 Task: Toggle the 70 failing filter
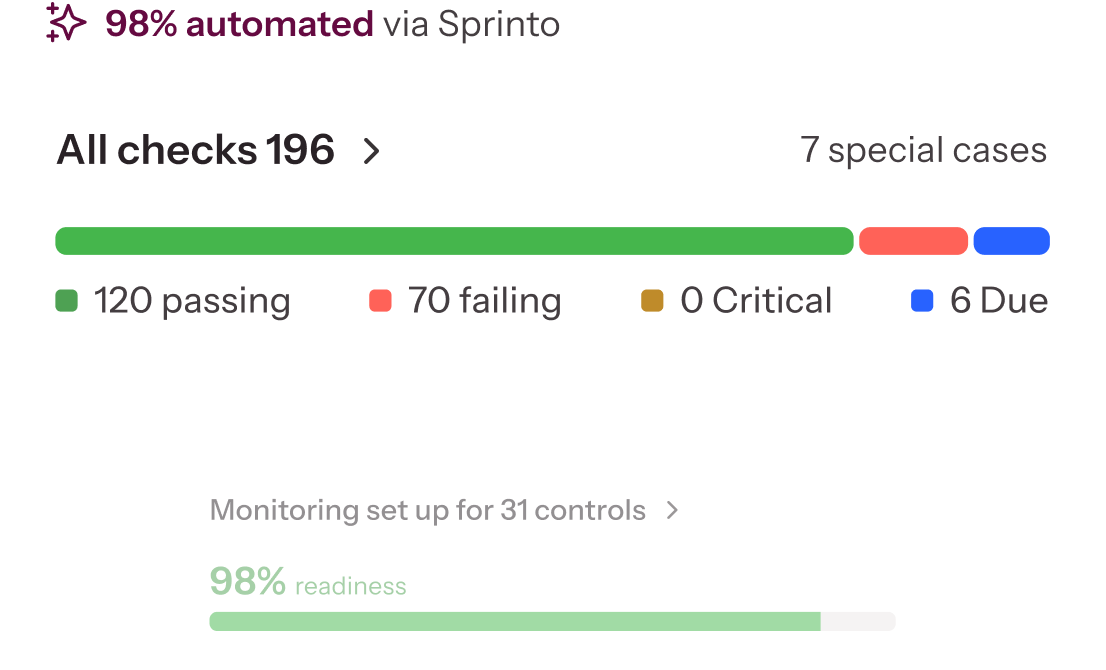pos(484,300)
